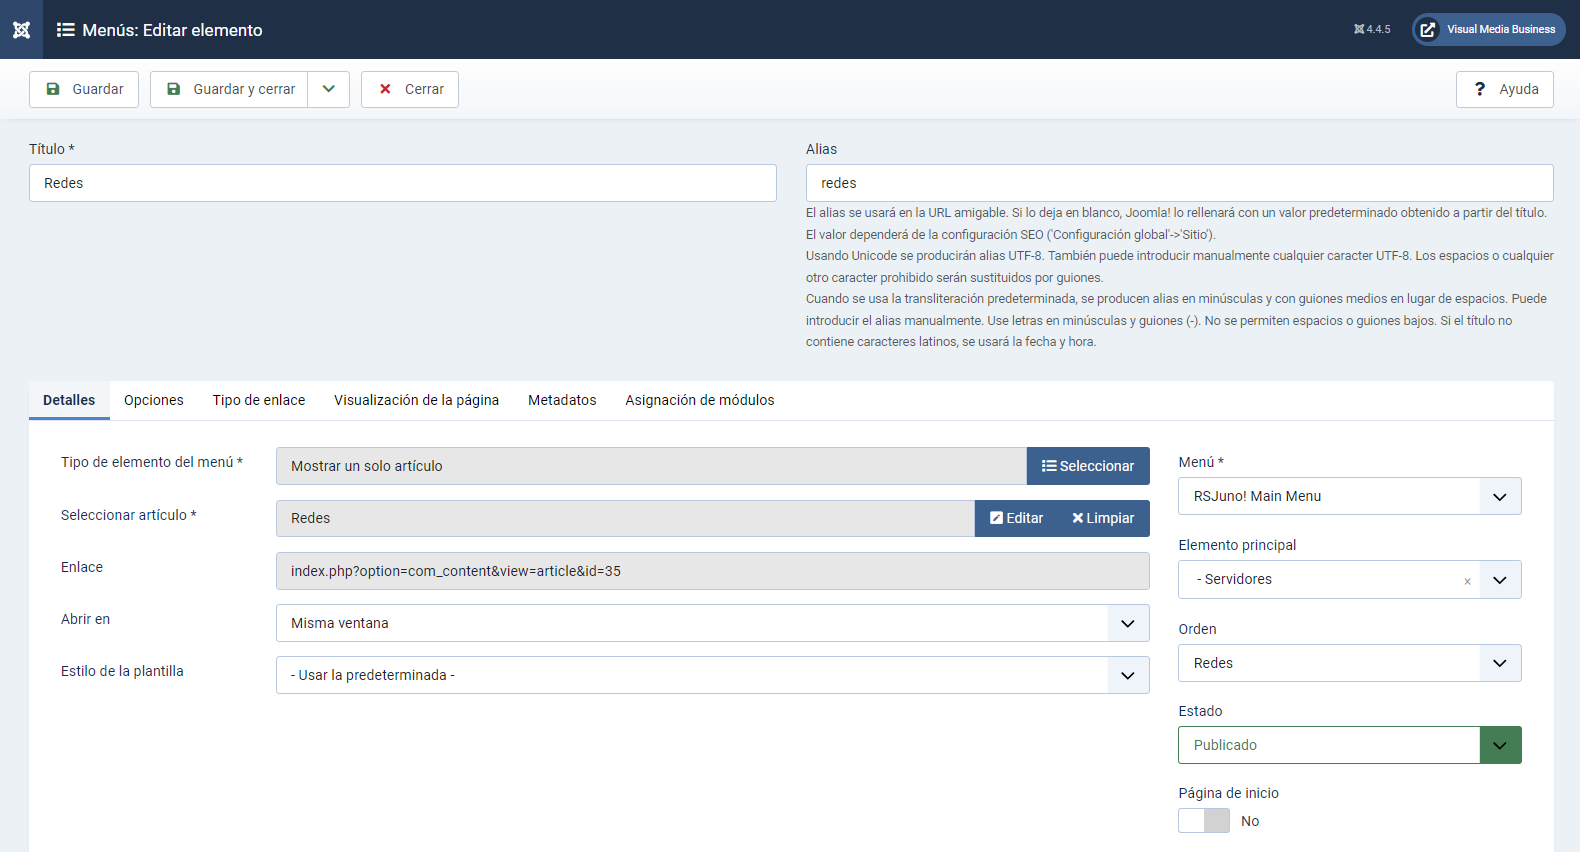Clear the Servidores parent selection x

(x=1467, y=581)
